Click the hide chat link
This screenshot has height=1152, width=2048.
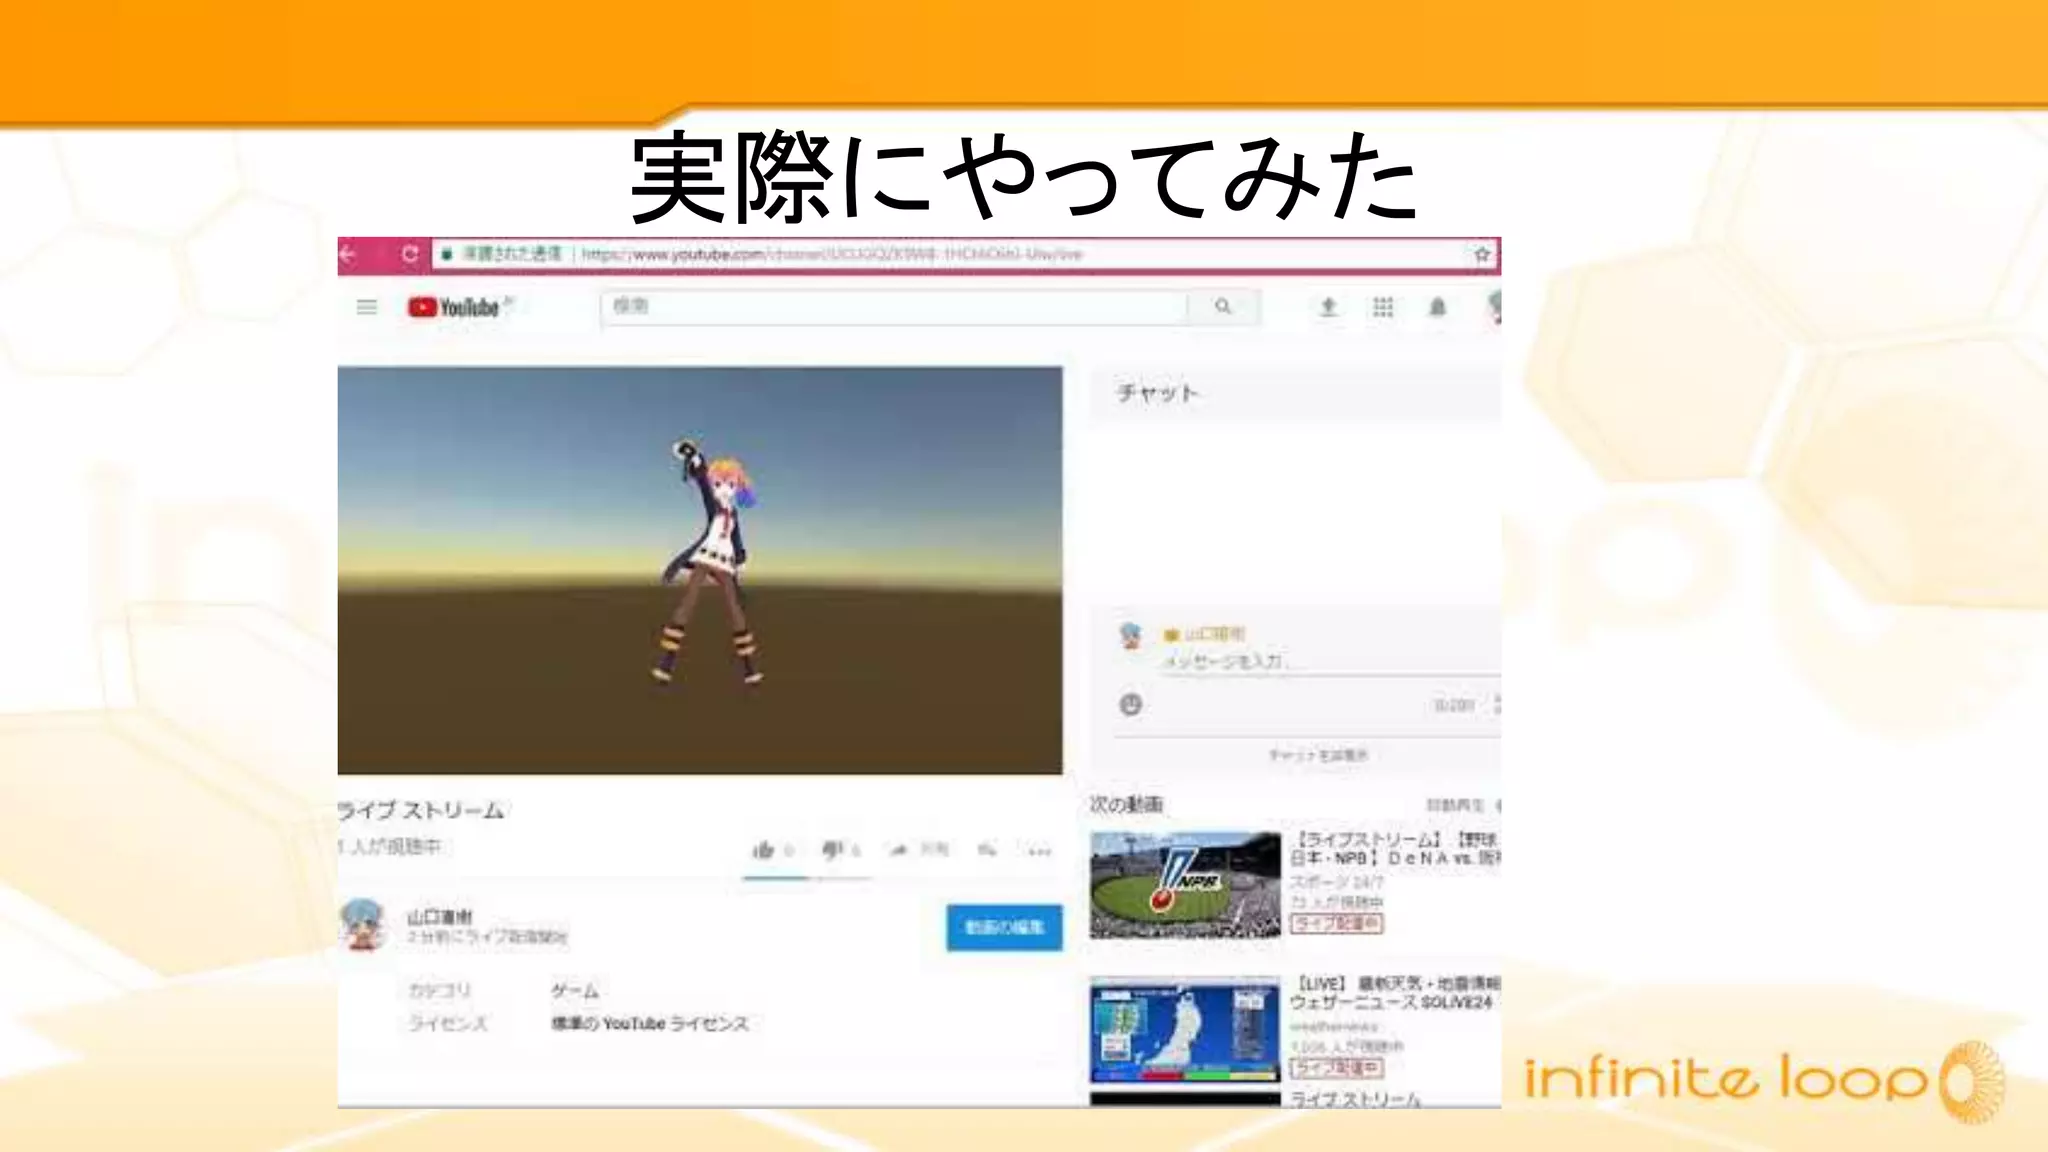(1318, 755)
